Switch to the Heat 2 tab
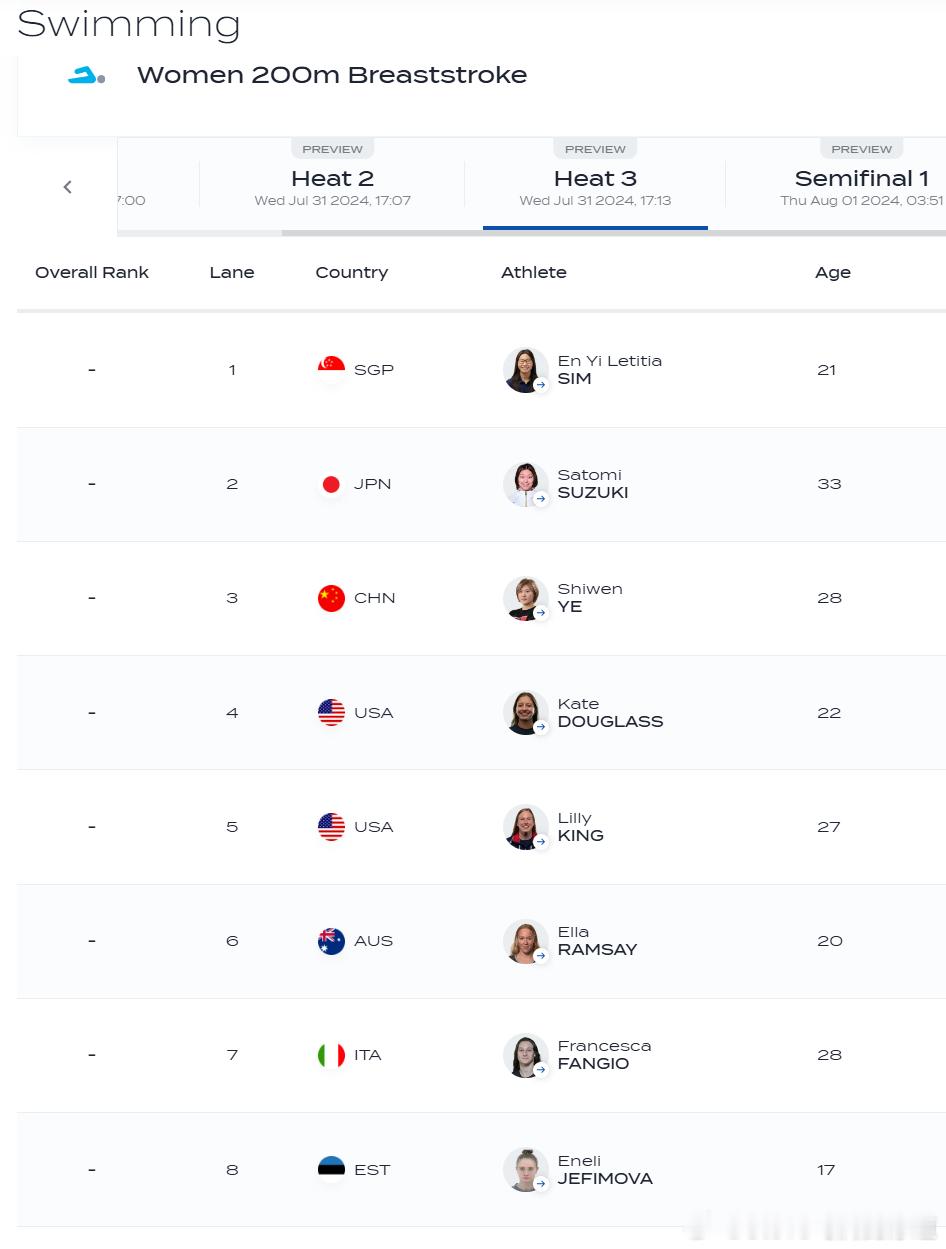Screen dimensions: 946x1249 (332, 186)
